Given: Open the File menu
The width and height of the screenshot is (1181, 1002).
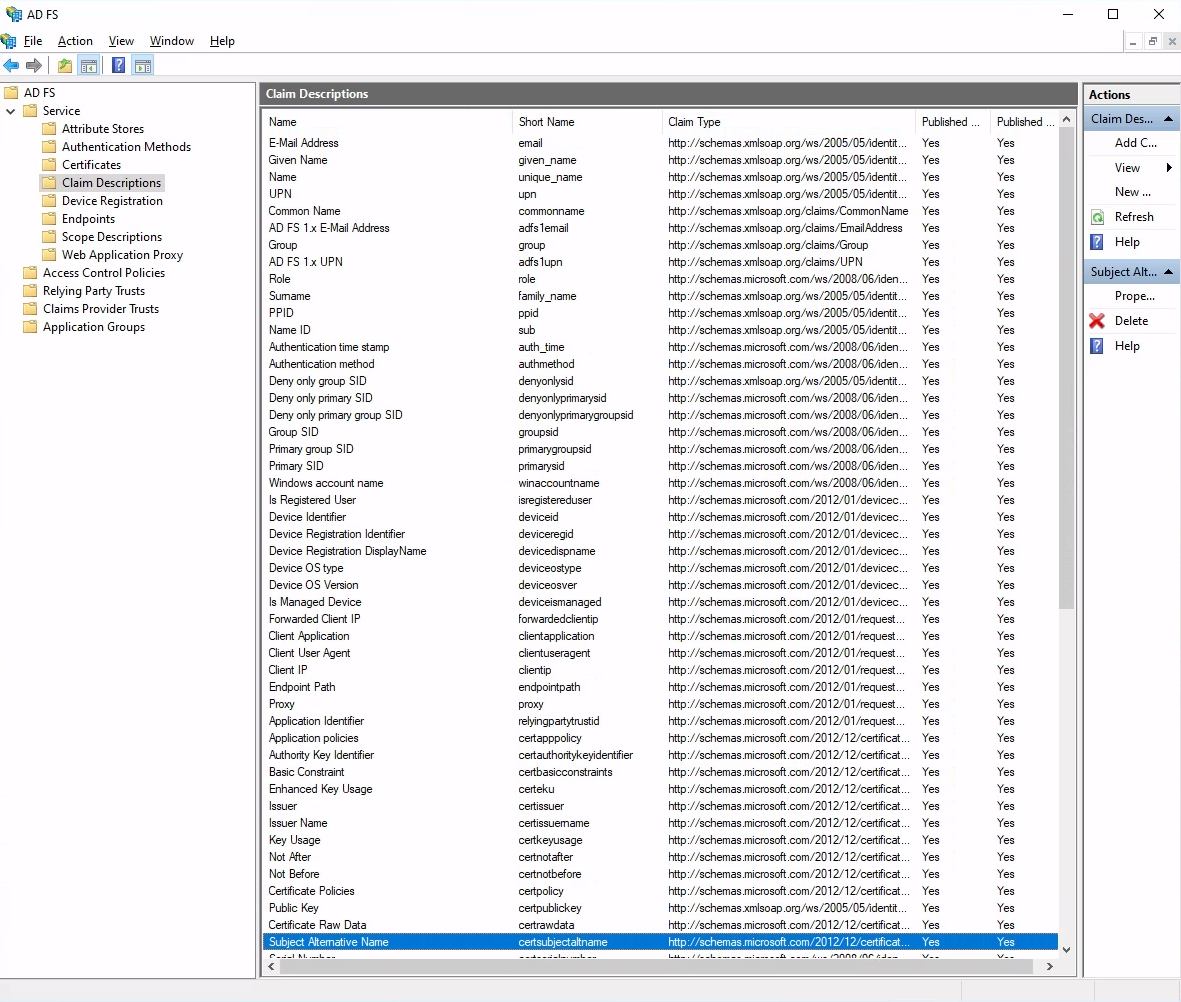Looking at the screenshot, I should [33, 41].
